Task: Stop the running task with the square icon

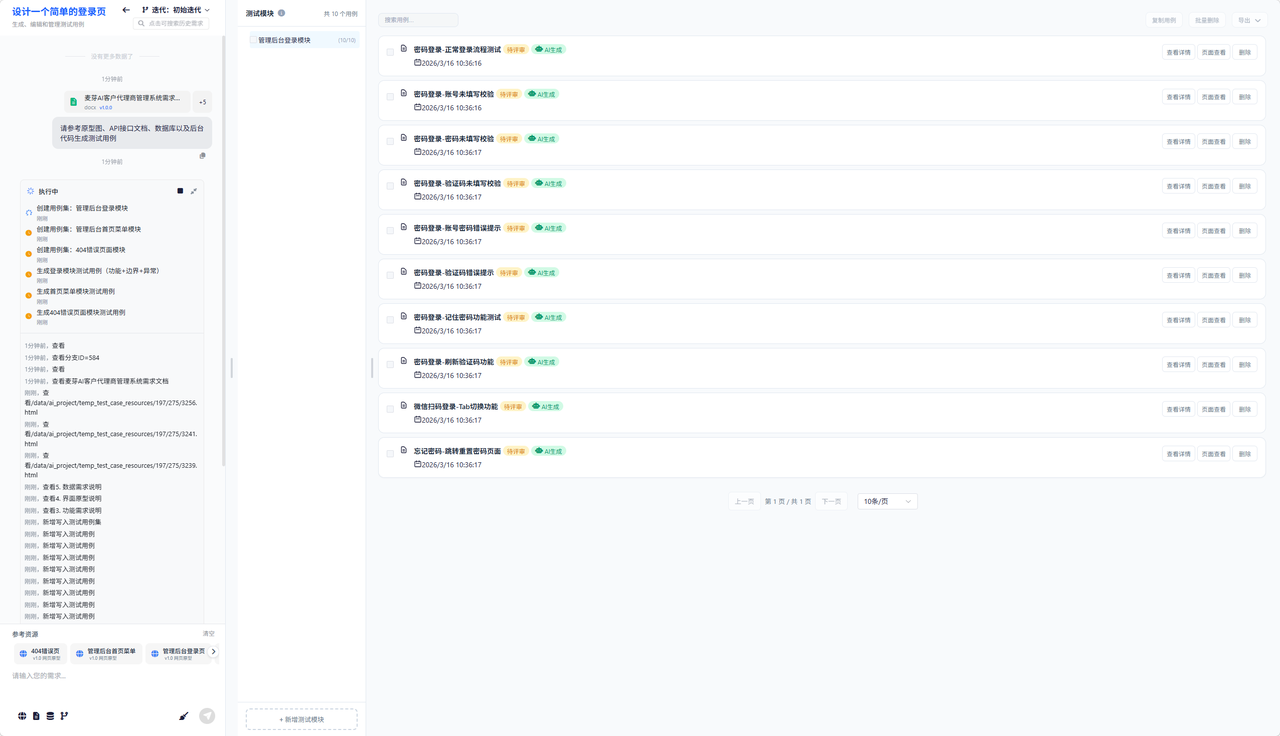Action: tap(180, 191)
